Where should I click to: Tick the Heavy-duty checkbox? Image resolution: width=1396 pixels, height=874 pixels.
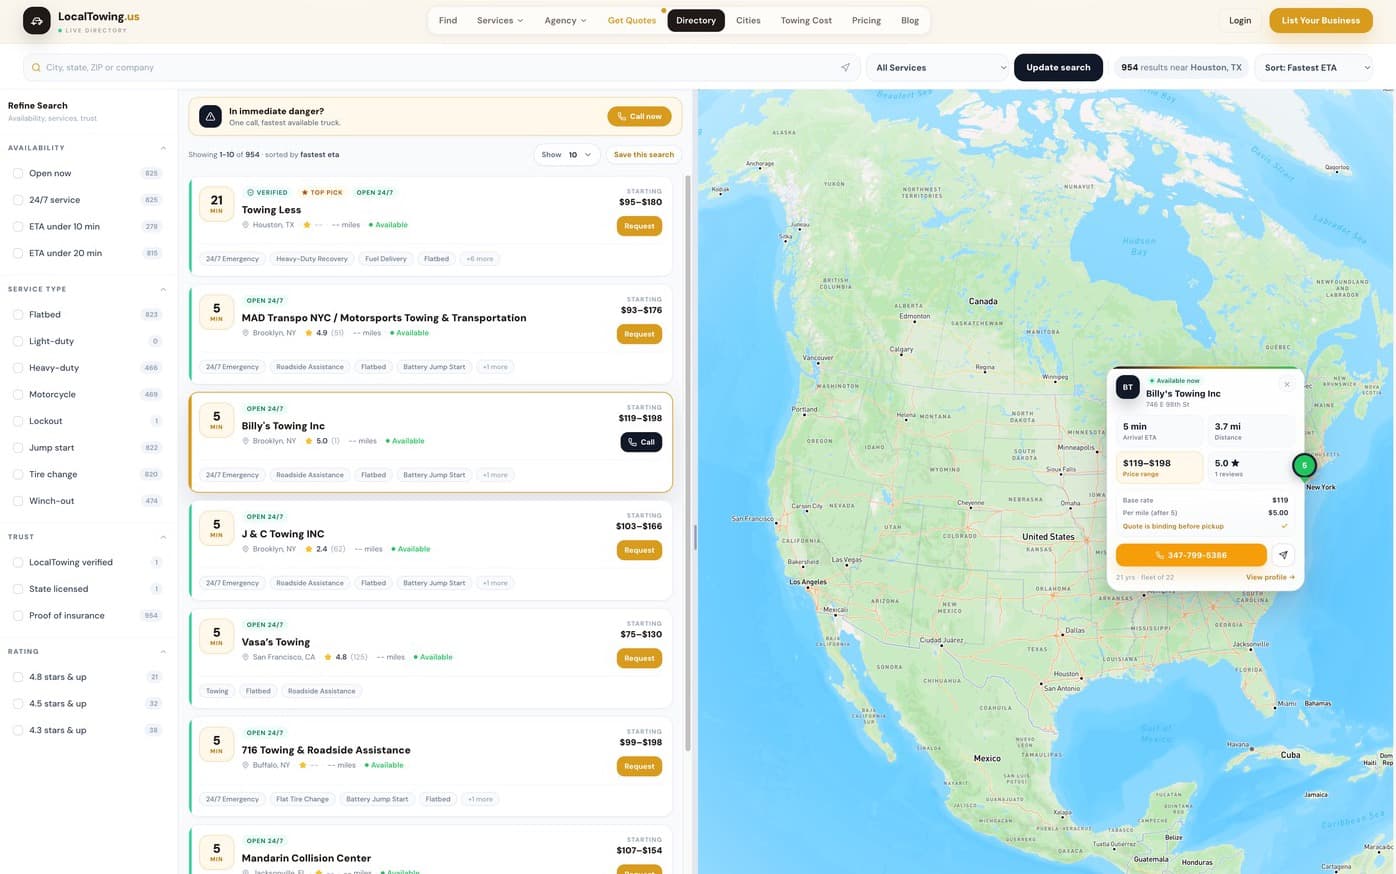18,368
